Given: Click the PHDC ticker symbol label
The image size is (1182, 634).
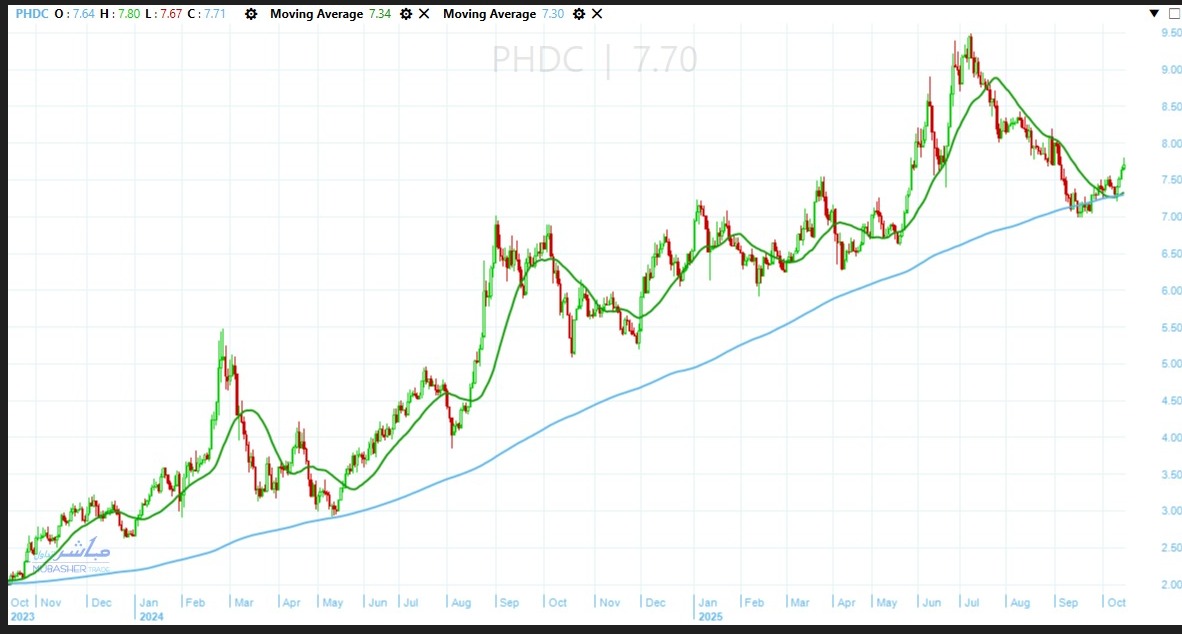Looking at the screenshot, I should tap(32, 14).
